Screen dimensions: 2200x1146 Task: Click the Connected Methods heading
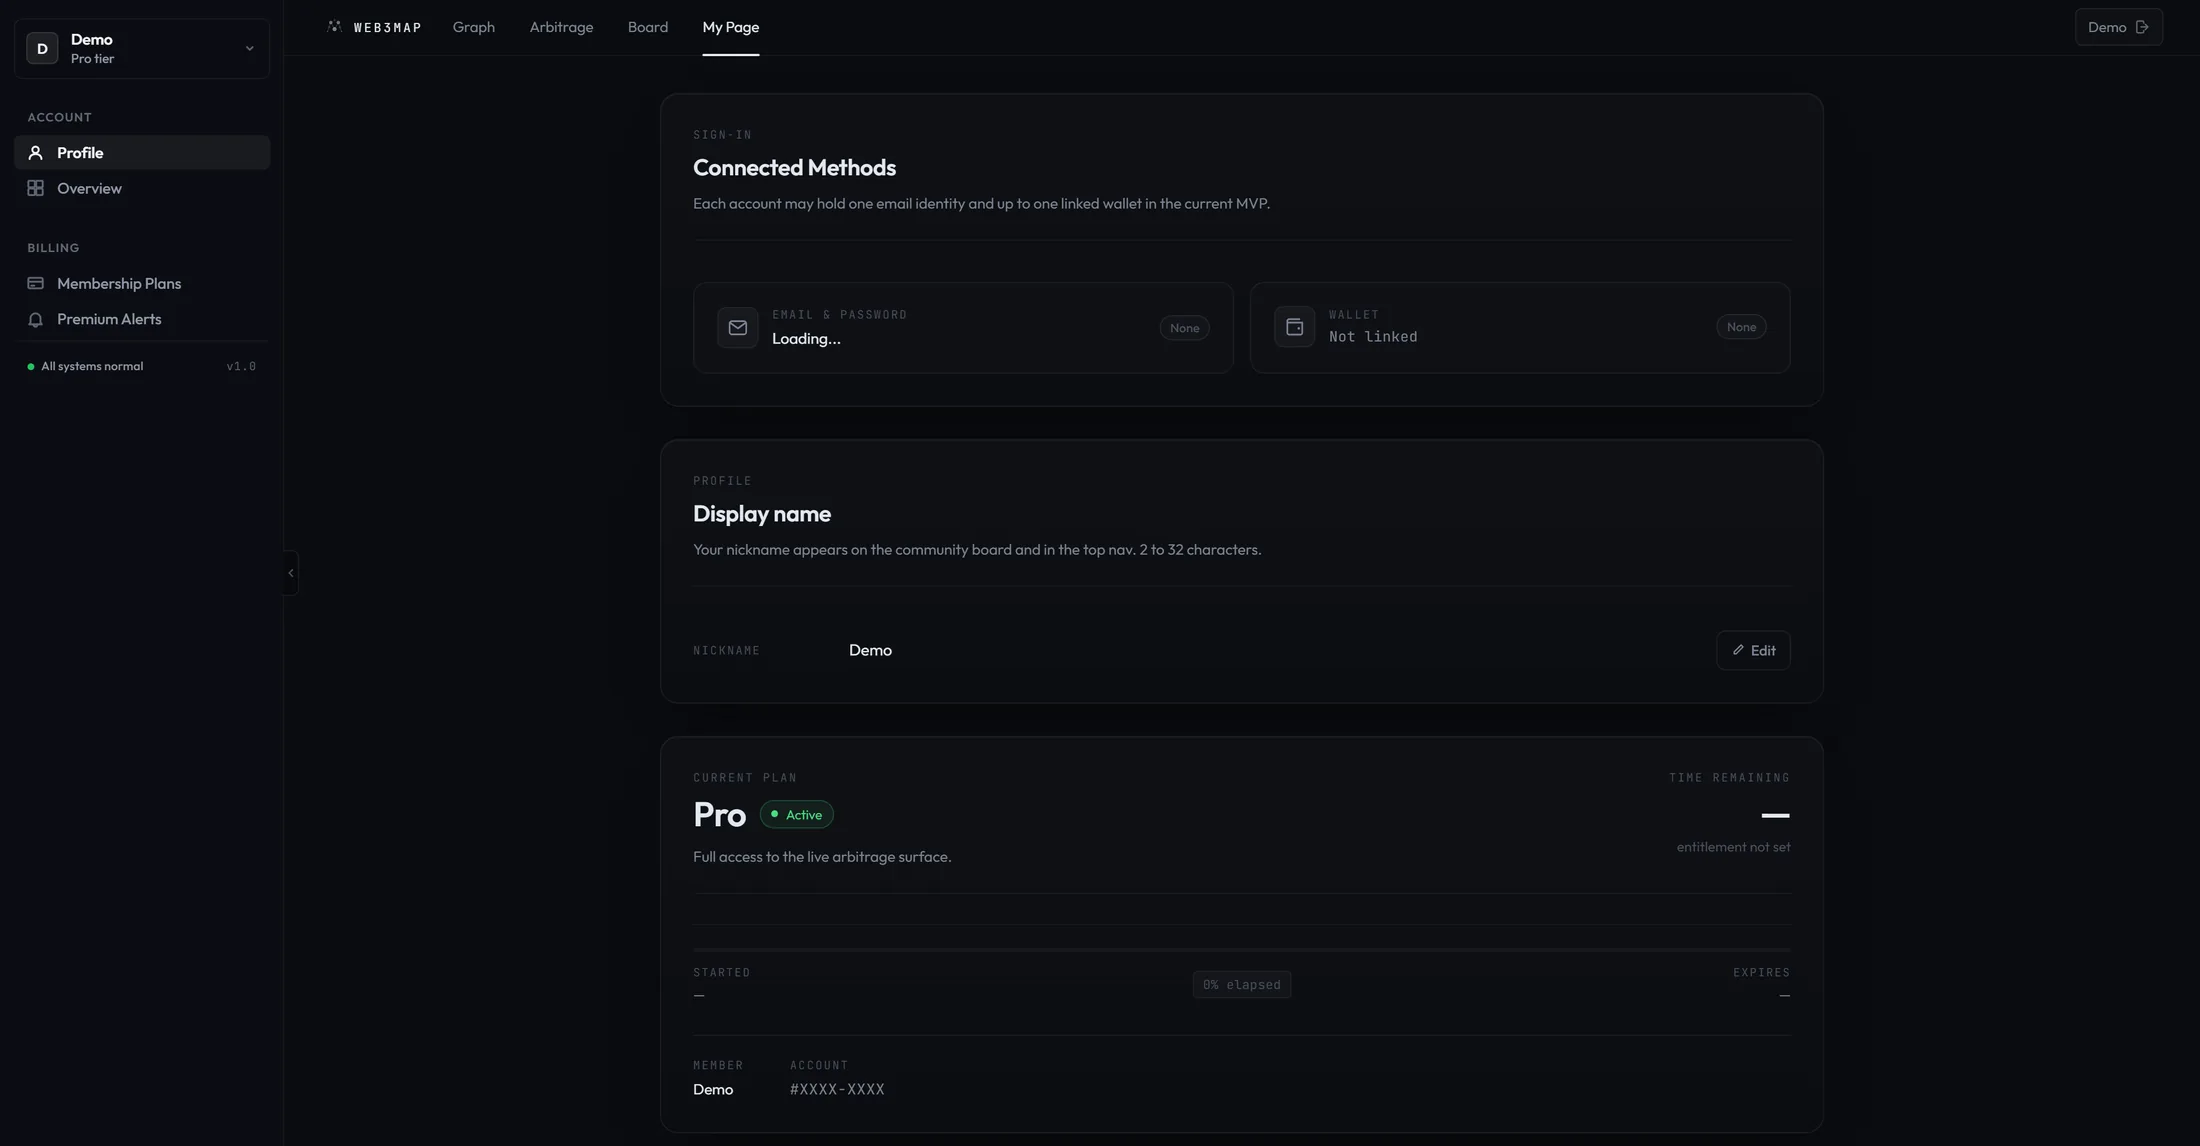click(x=794, y=167)
